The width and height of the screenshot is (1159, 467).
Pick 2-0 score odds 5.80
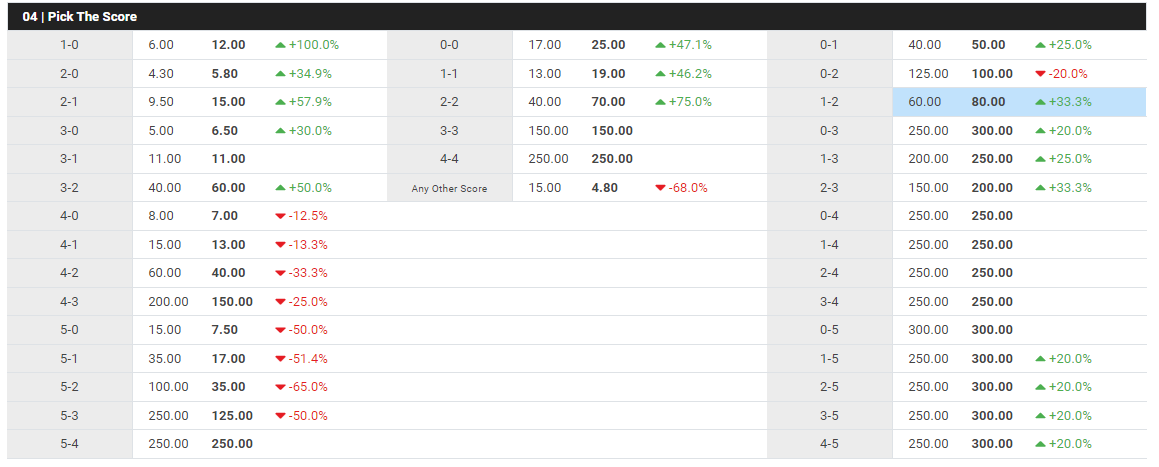225,74
